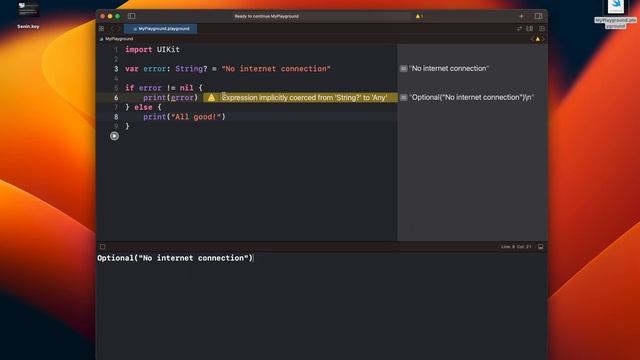The image size is (640, 360).
Task: Toggle the console pane icon at bottom right
Action: tap(540, 247)
